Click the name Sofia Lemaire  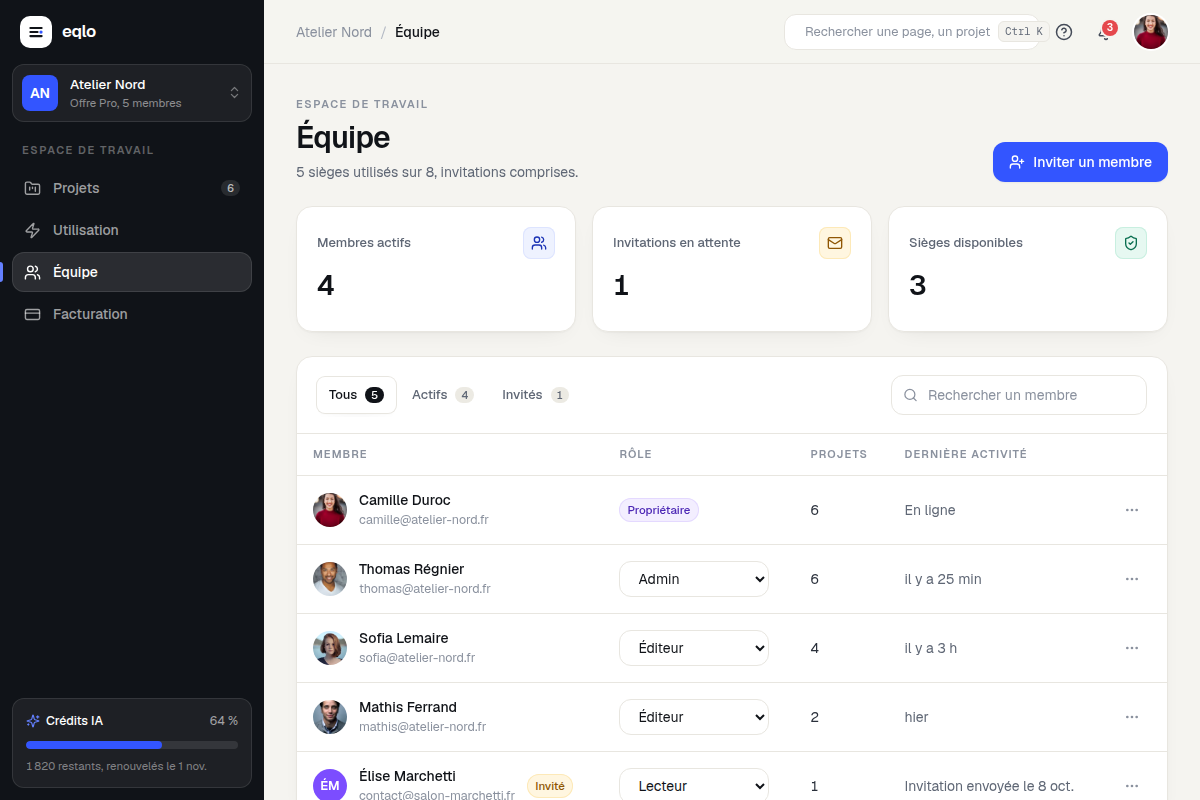coord(404,638)
